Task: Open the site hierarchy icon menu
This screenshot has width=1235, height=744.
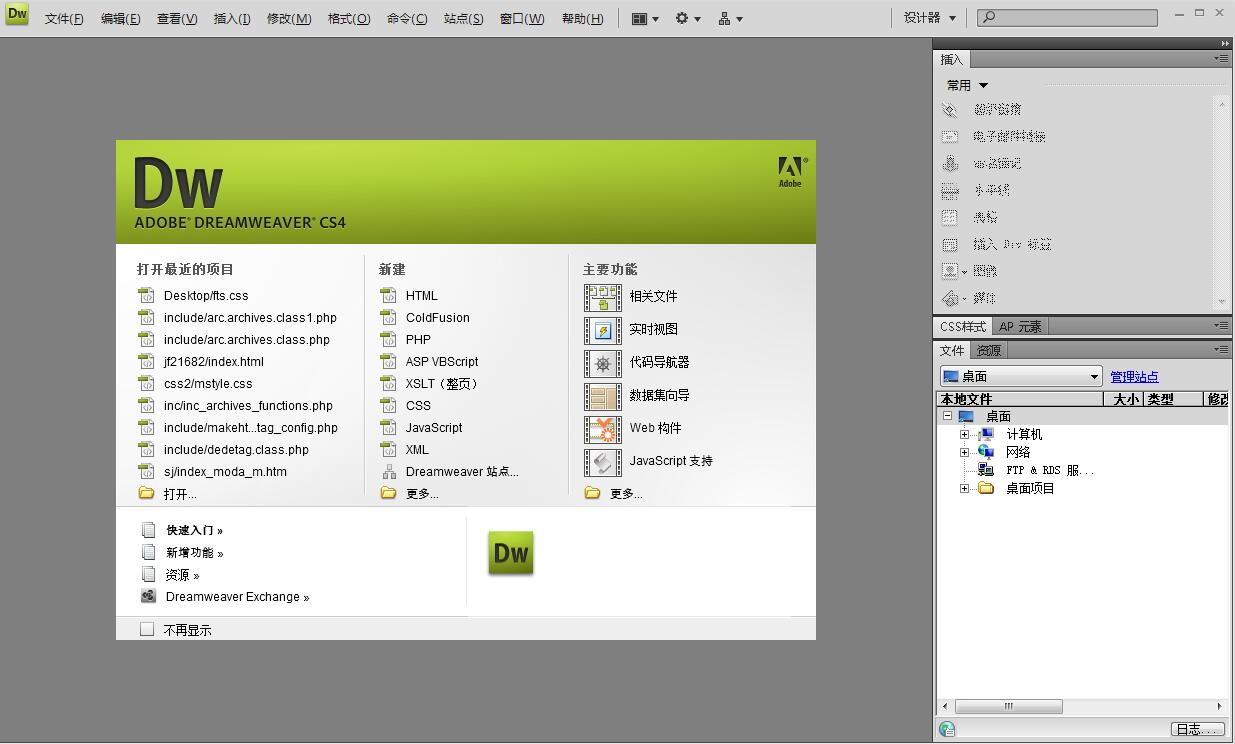Action: click(730, 18)
